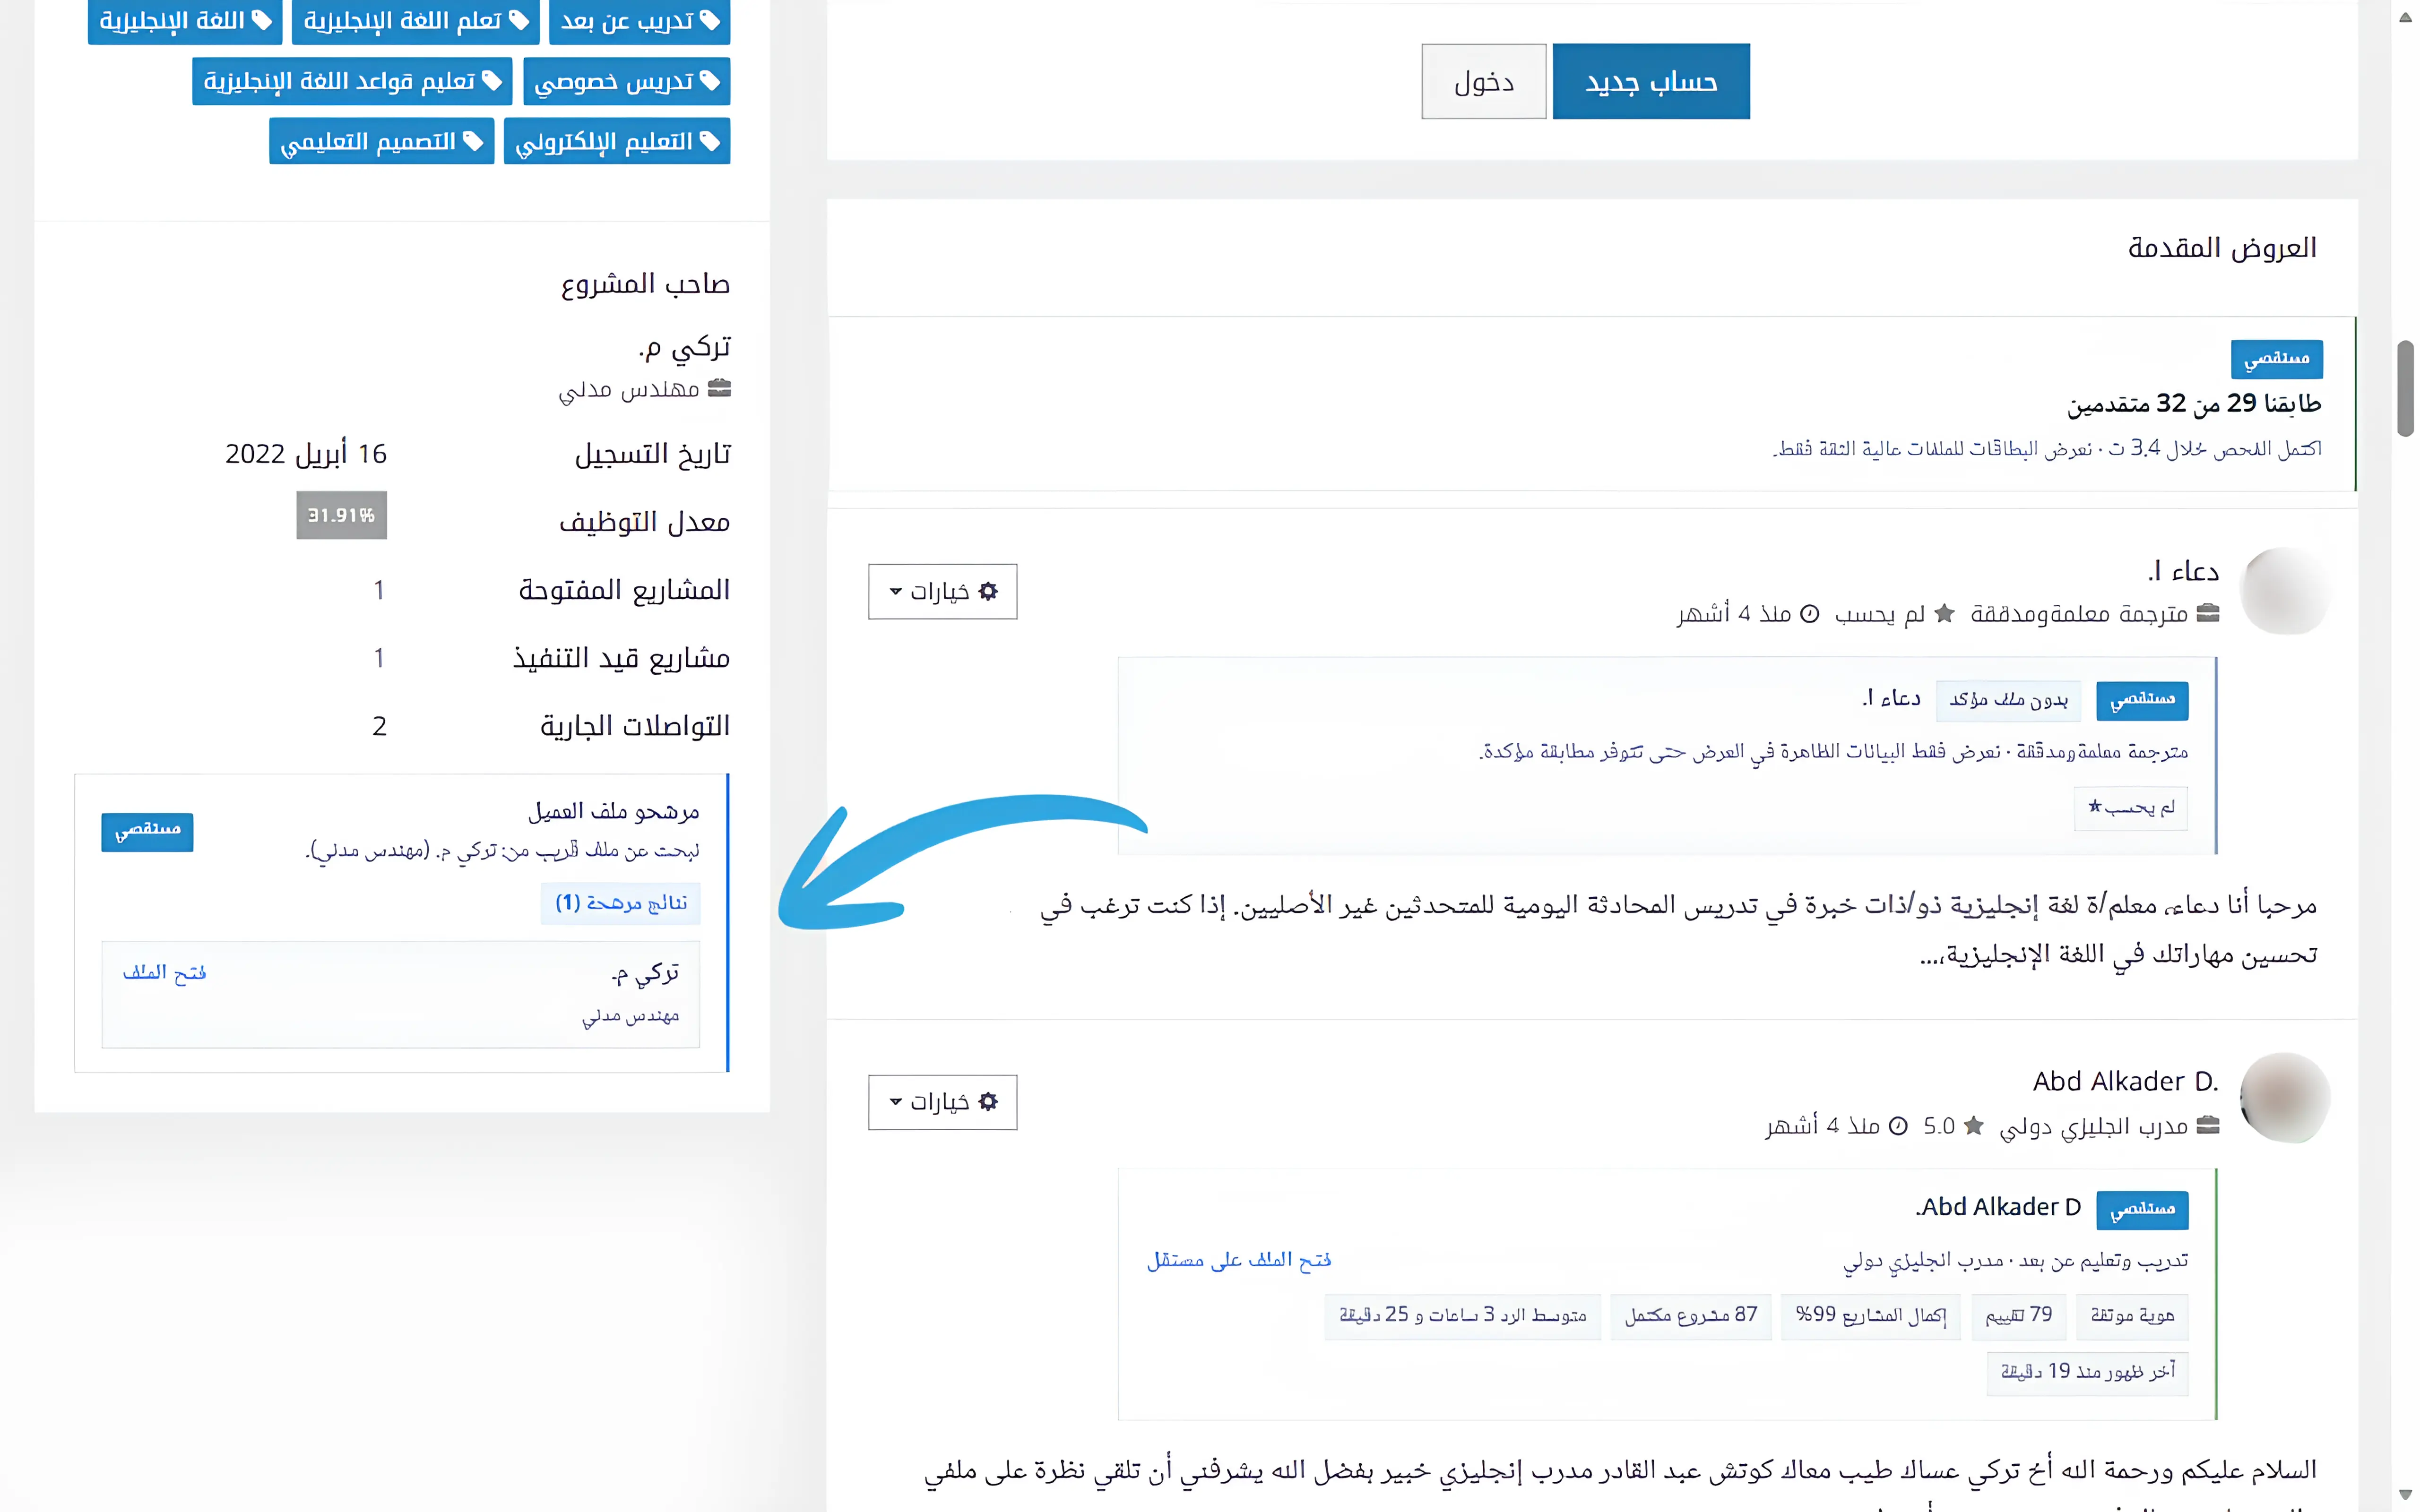The image size is (2420, 1512).
Task: Click the clock icon beside منذ 4 أشهر for دعاء
Action: [x=1809, y=614]
